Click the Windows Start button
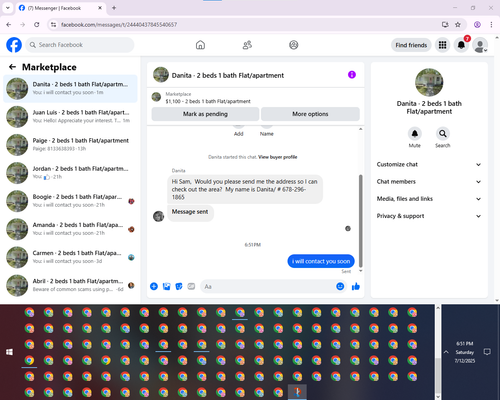The image size is (500, 400). 9,352
